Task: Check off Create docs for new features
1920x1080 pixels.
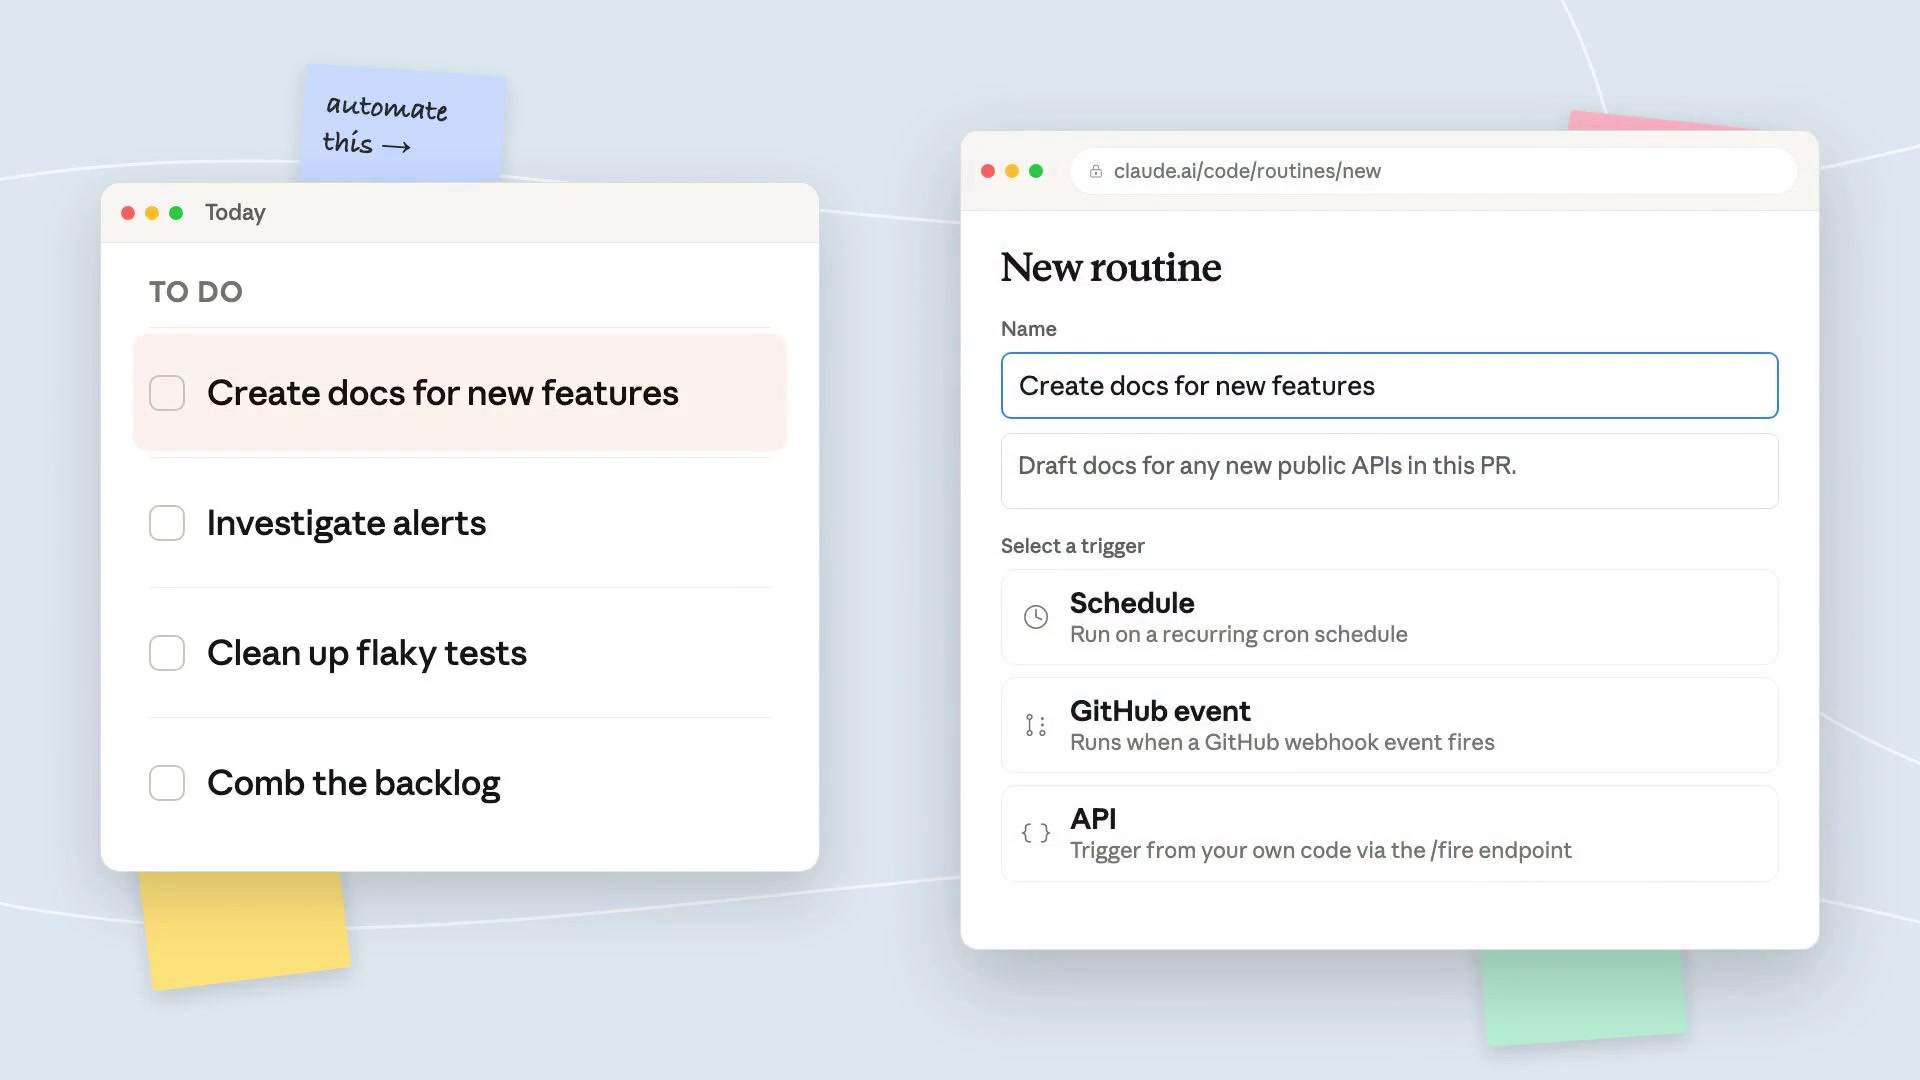Action: (x=167, y=393)
